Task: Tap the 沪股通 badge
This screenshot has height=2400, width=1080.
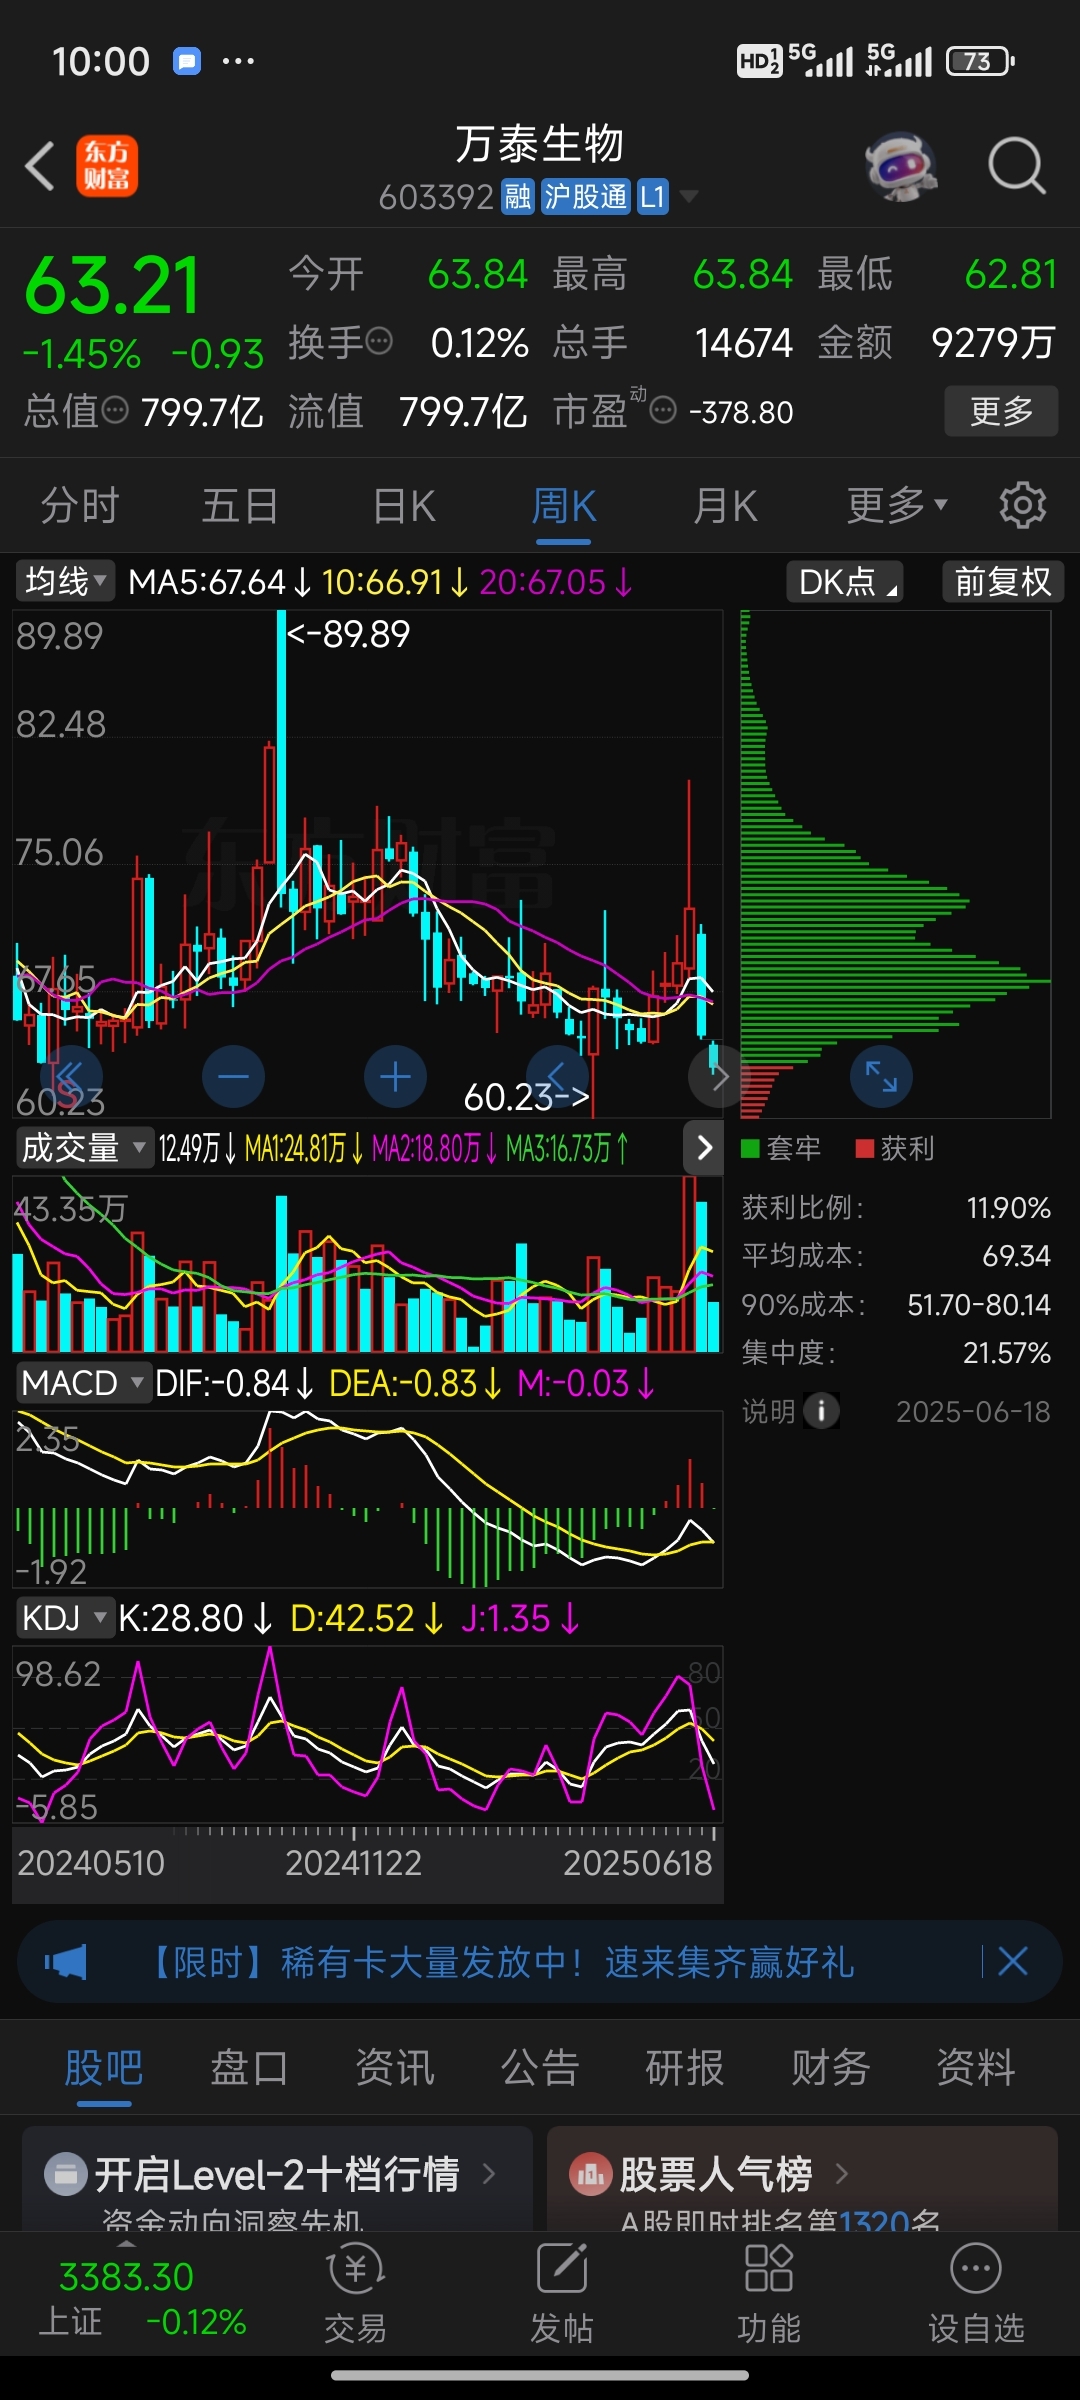Action: tap(586, 197)
